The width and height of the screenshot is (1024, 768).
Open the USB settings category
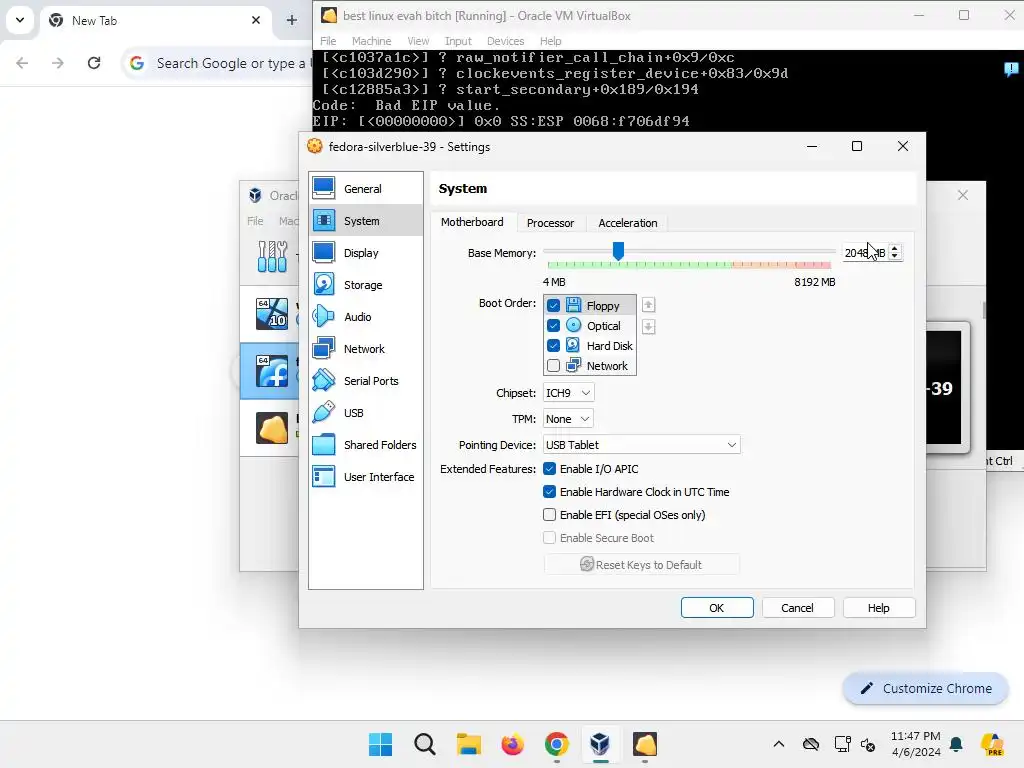[x=366, y=413]
